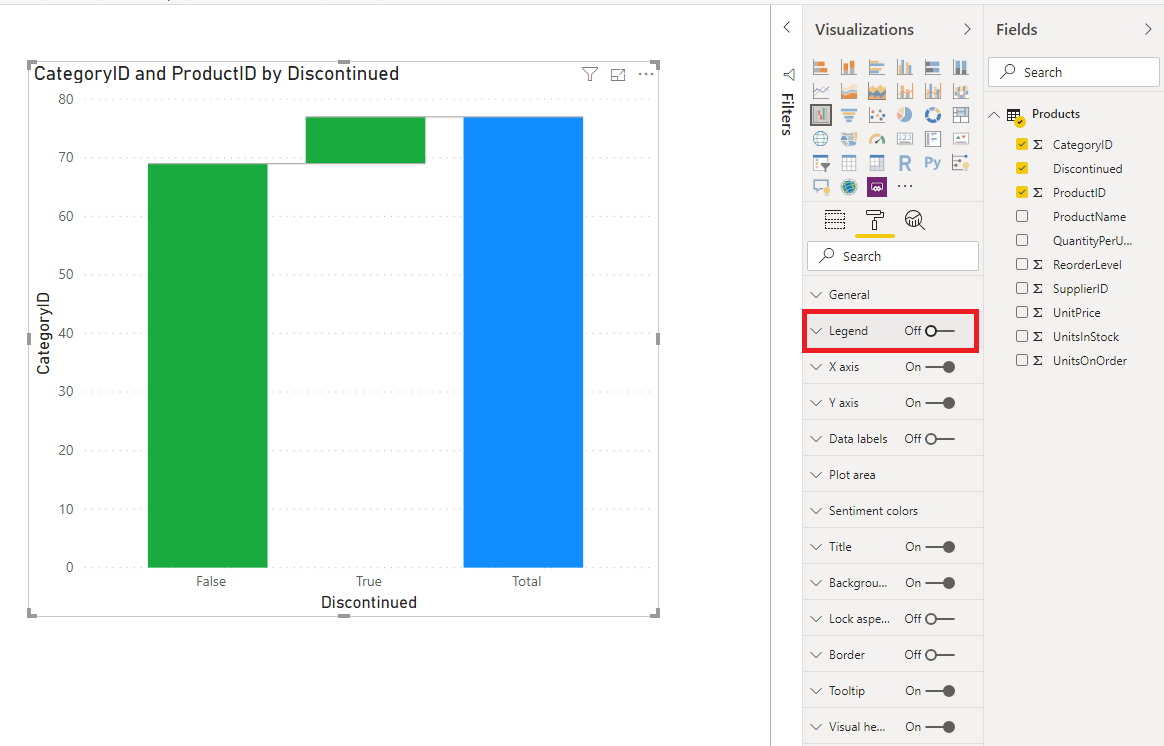1164x746 pixels.
Task: Select the Fields values pane icon
Action: 834,219
